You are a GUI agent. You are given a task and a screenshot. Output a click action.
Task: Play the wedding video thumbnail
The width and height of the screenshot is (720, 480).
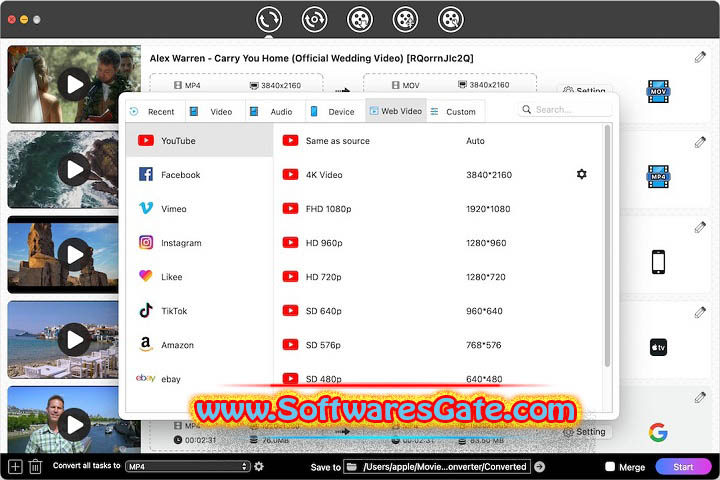[74, 84]
